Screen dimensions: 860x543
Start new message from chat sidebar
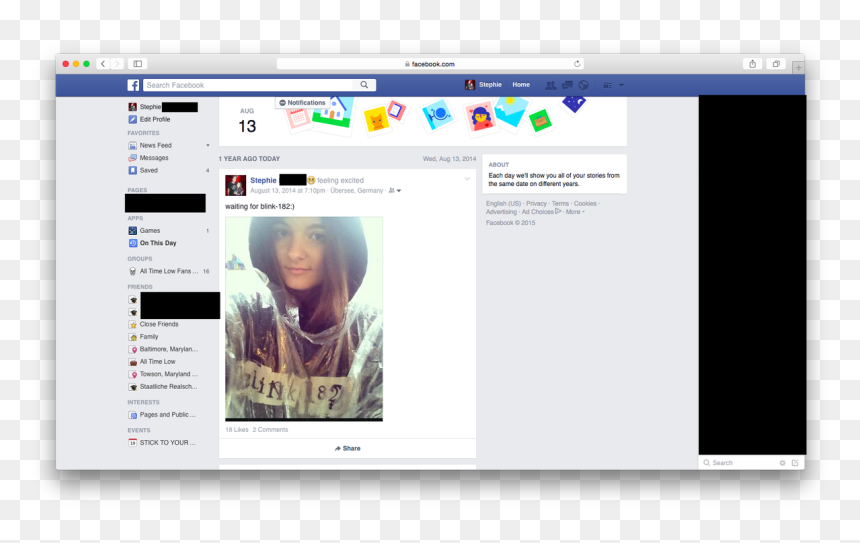(x=795, y=463)
